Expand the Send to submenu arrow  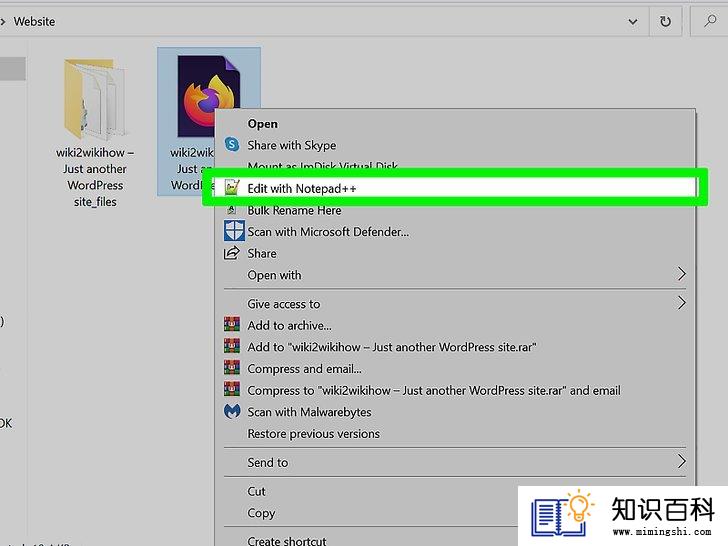[x=681, y=462]
